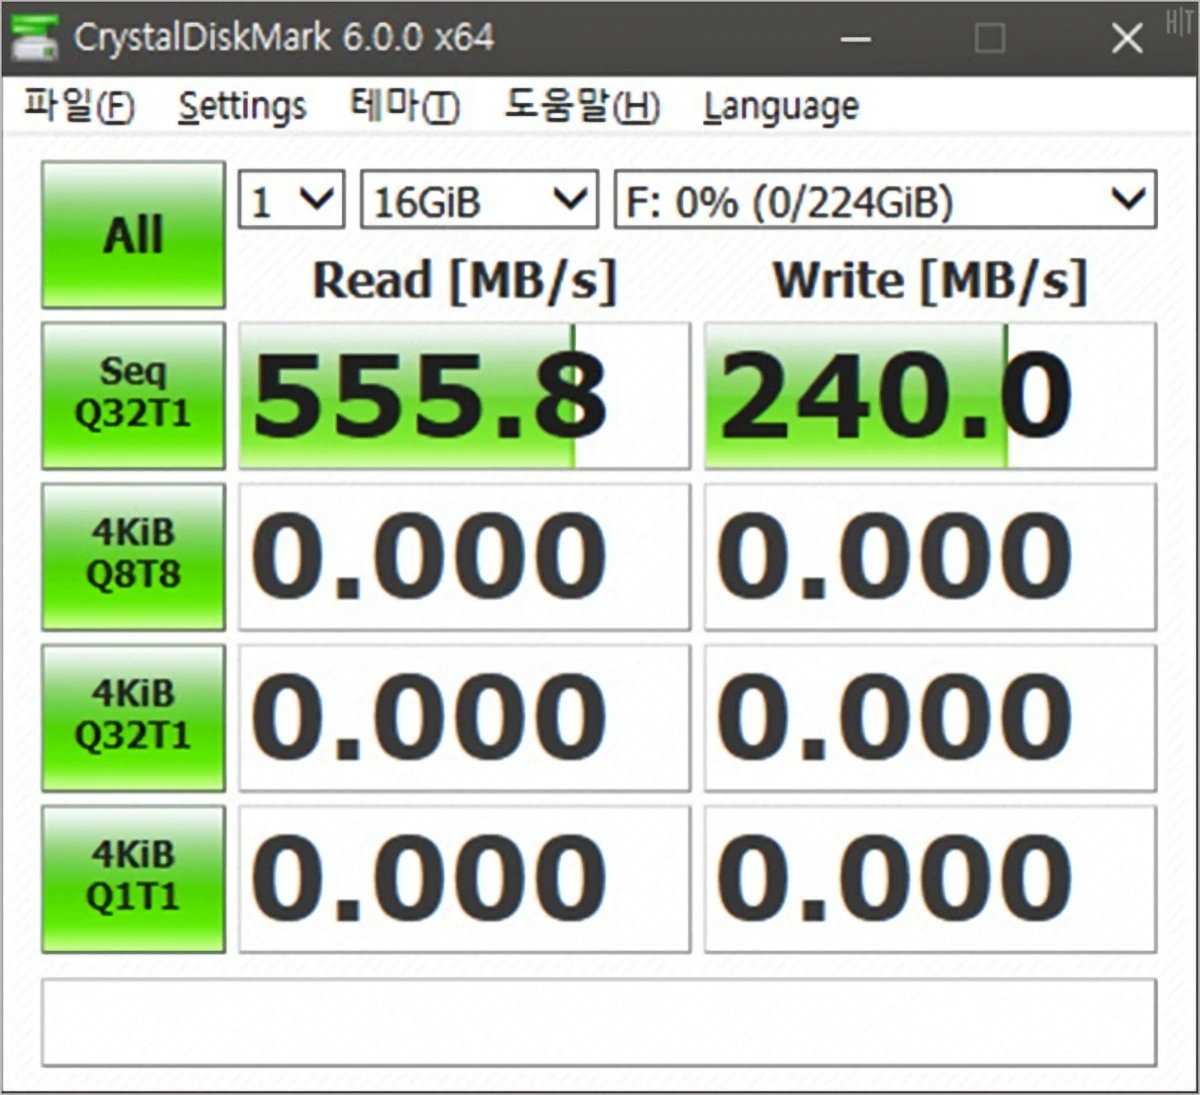Select the 4KiB Q32T1 read result
Viewport: 1200px width, 1095px height.
click(x=464, y=717)
